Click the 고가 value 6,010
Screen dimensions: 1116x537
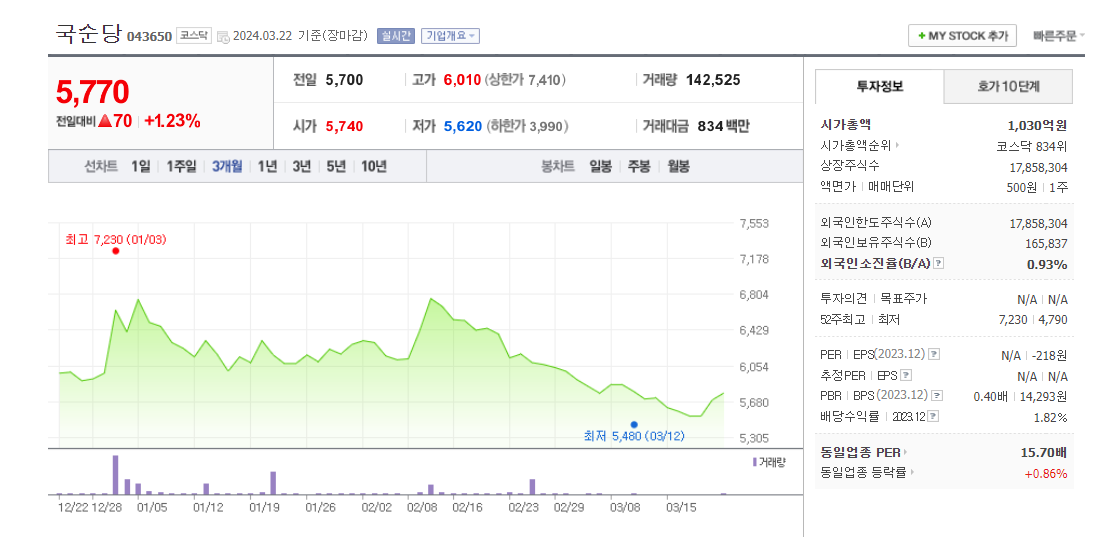point(463,80)
